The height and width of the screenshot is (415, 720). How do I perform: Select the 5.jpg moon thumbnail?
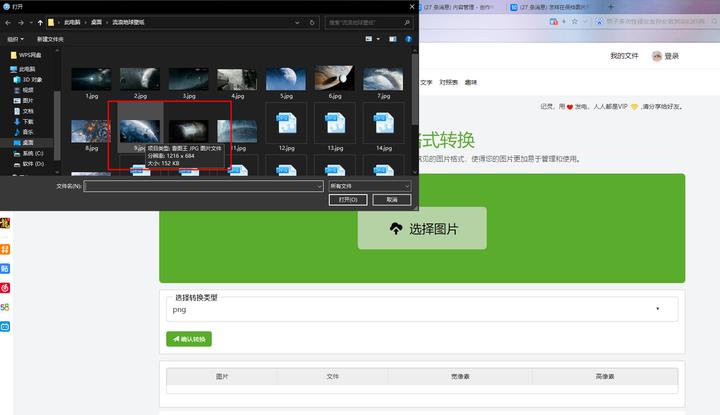(x=286, y=79)
